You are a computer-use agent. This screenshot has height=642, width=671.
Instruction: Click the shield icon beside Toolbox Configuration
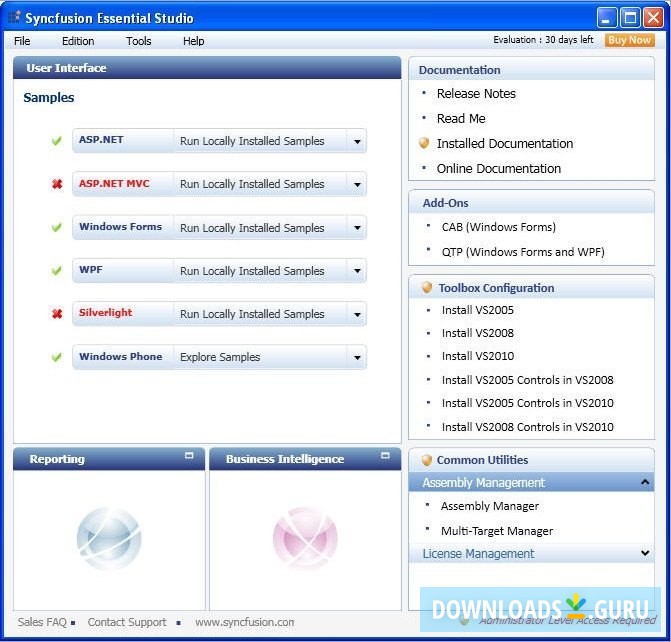(427, 287)
